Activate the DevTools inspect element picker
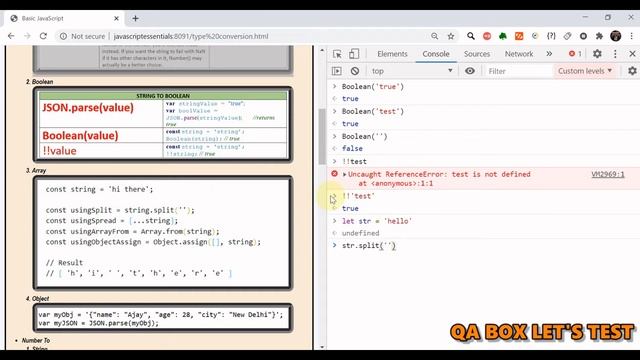The height and width of the screenshot is (360, 640). (x=337, y=54)
